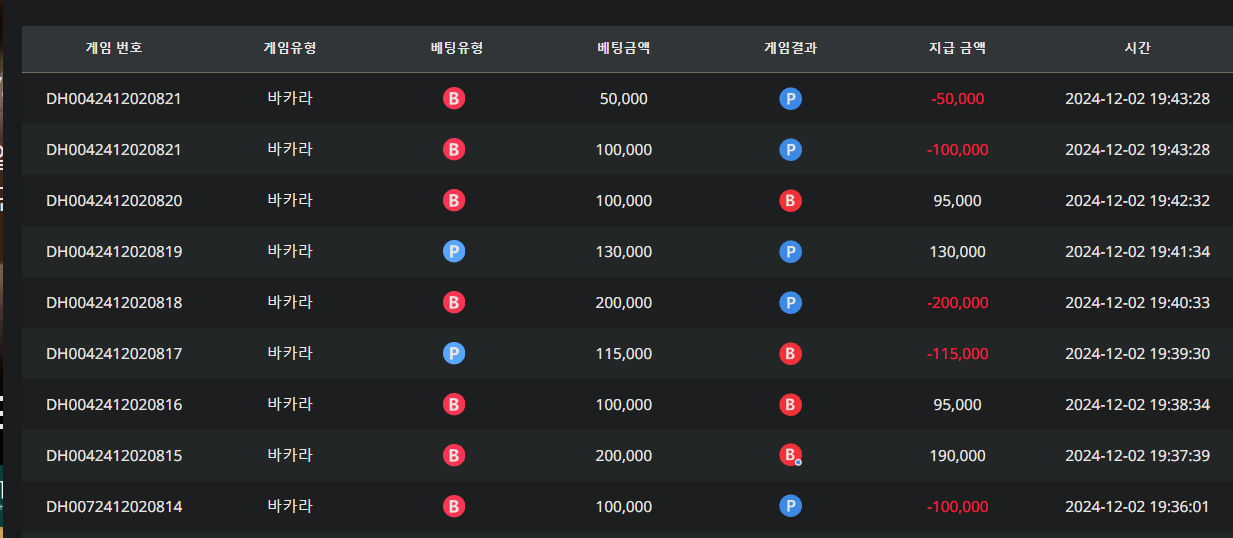Click the 게임결과 column header
Viewport: 1233px width, 538px height.
point(790,48)
